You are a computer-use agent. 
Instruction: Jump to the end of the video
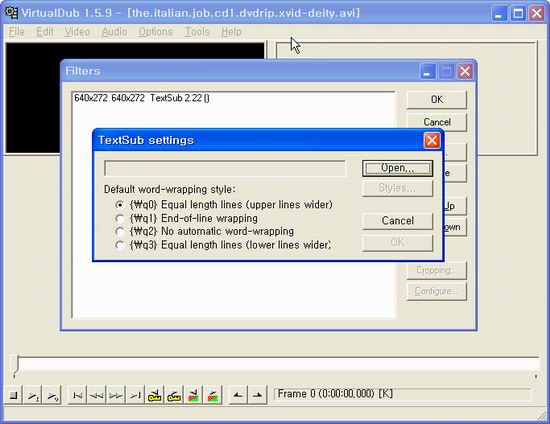(135, 395)
